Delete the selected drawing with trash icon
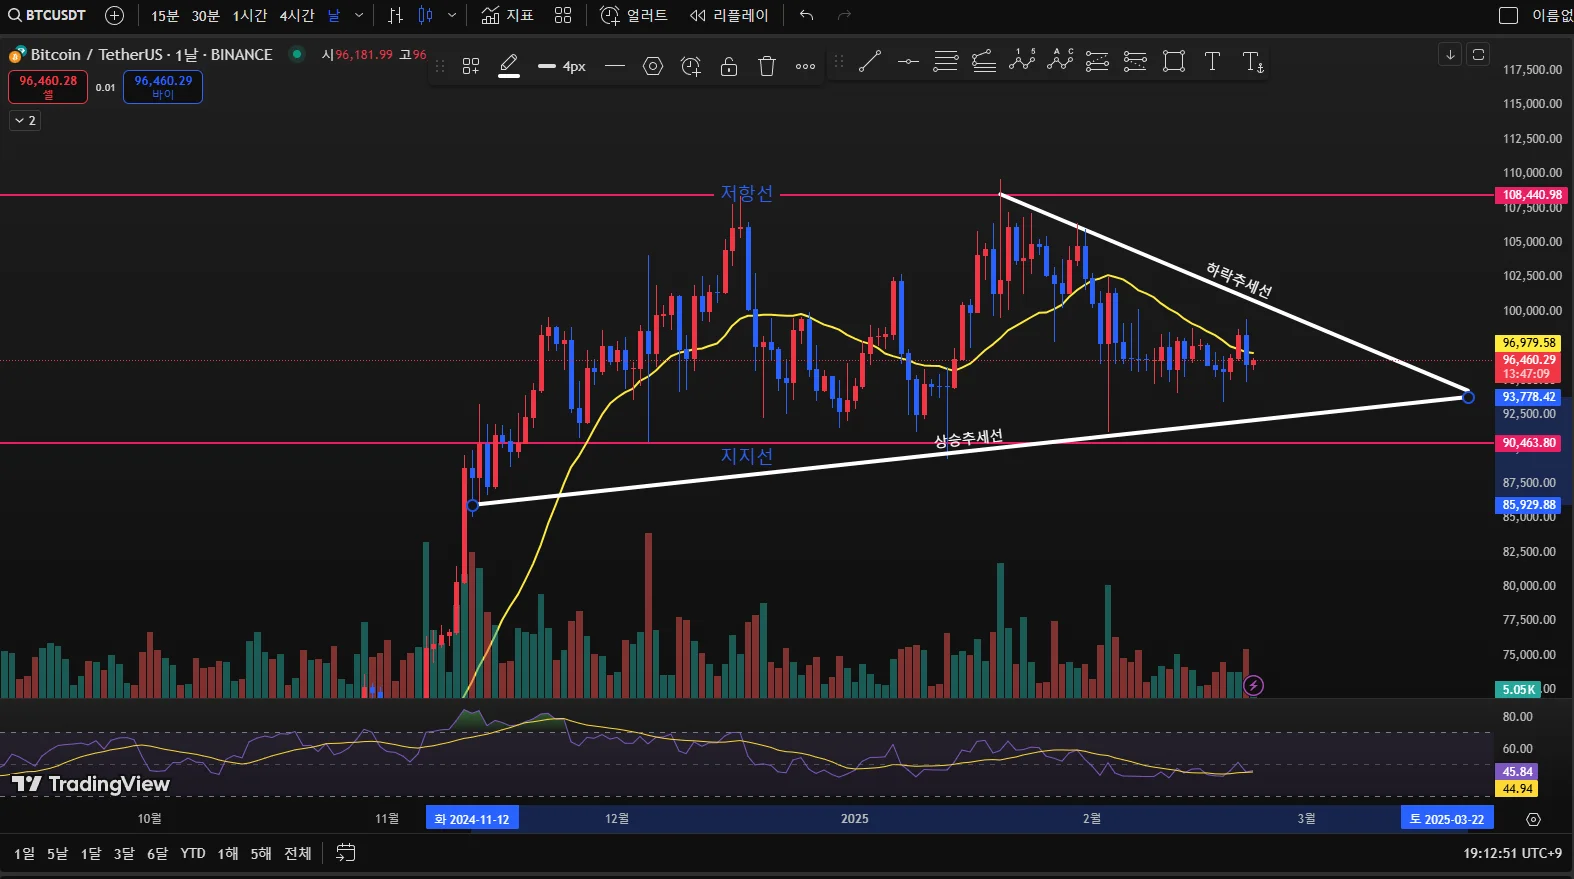This screenshot has height=879, width=1574. 767,66
